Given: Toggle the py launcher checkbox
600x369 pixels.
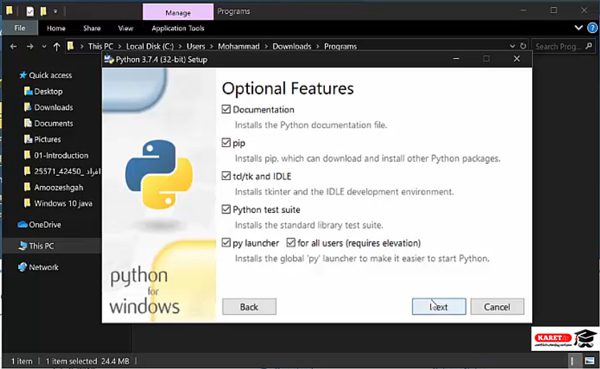Looking at the screenshot, I should [x=226, y=243].
